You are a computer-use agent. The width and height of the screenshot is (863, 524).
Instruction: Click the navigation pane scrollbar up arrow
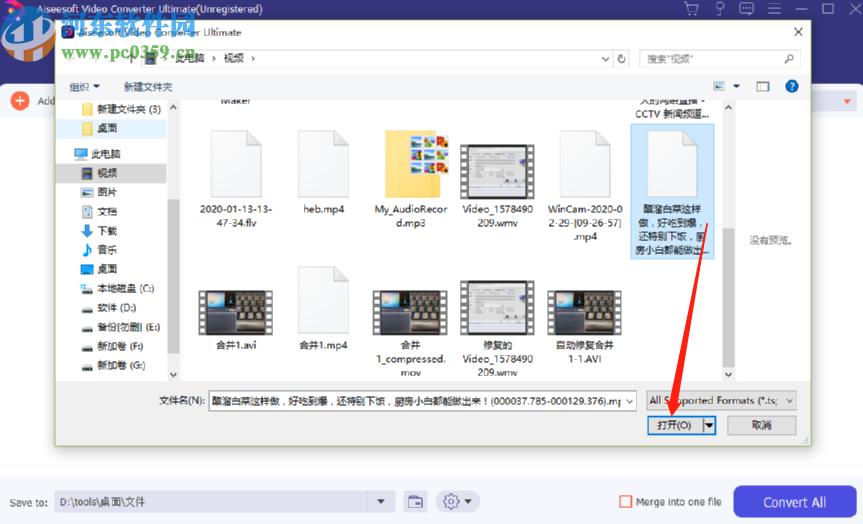(x=173, y=107)
